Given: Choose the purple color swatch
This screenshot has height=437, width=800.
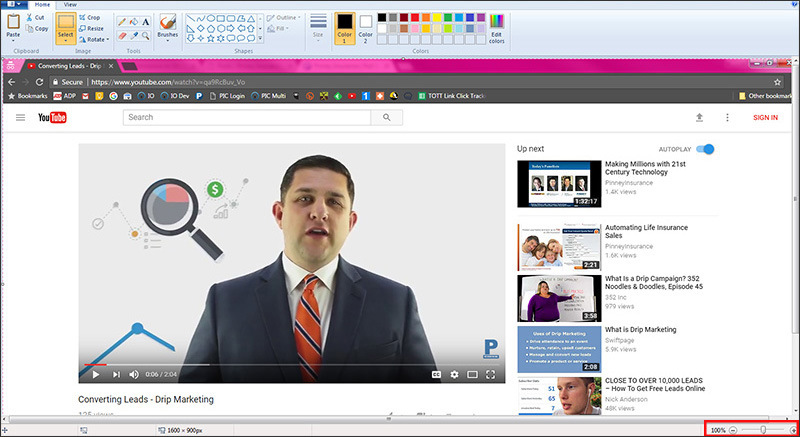Looking at the screenshot, I should [x=481, y=17].
